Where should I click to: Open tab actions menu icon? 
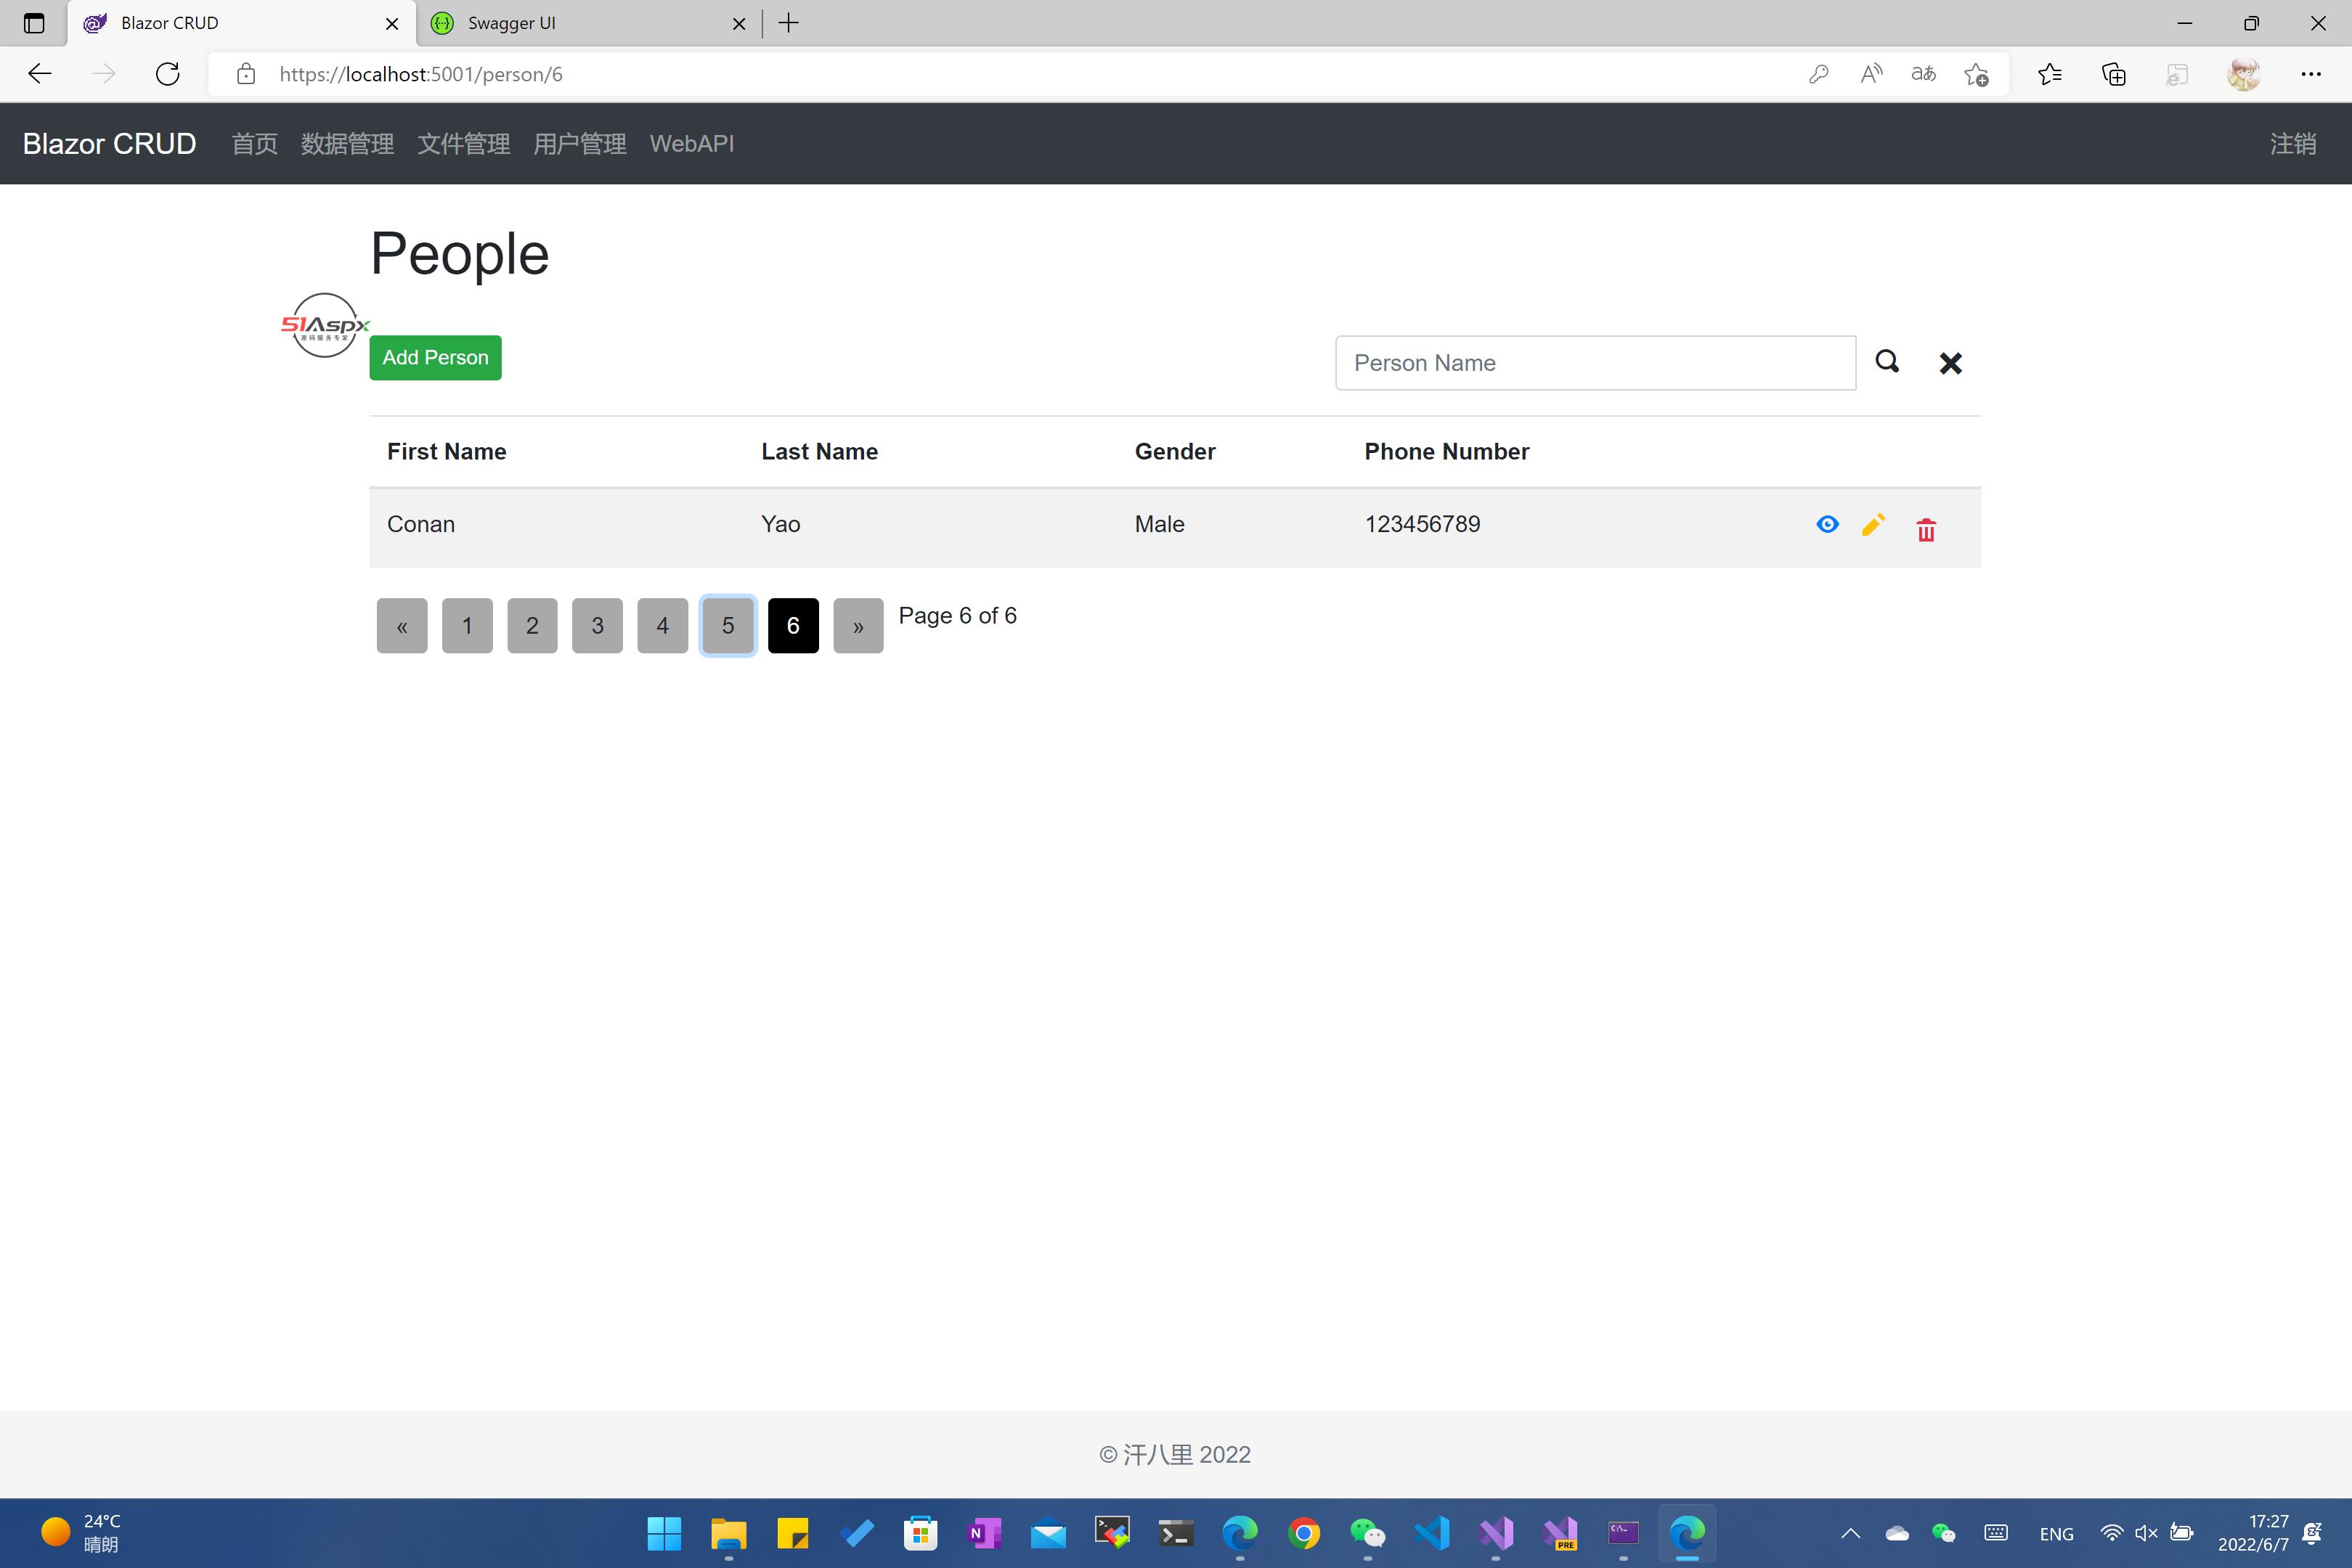pos(34,23)
